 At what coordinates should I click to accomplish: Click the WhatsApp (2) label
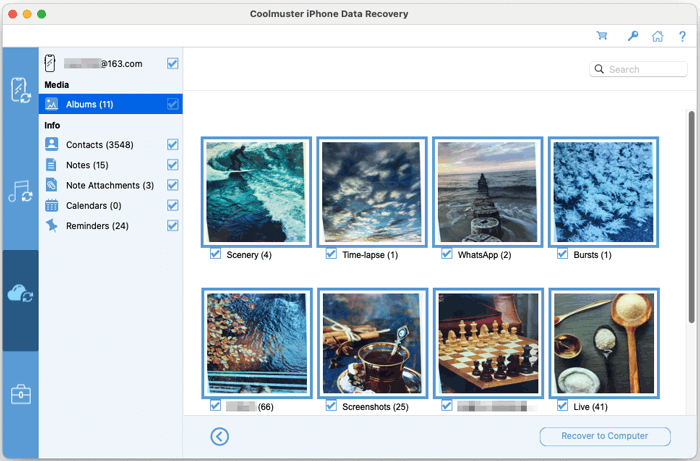click(484, 255)
